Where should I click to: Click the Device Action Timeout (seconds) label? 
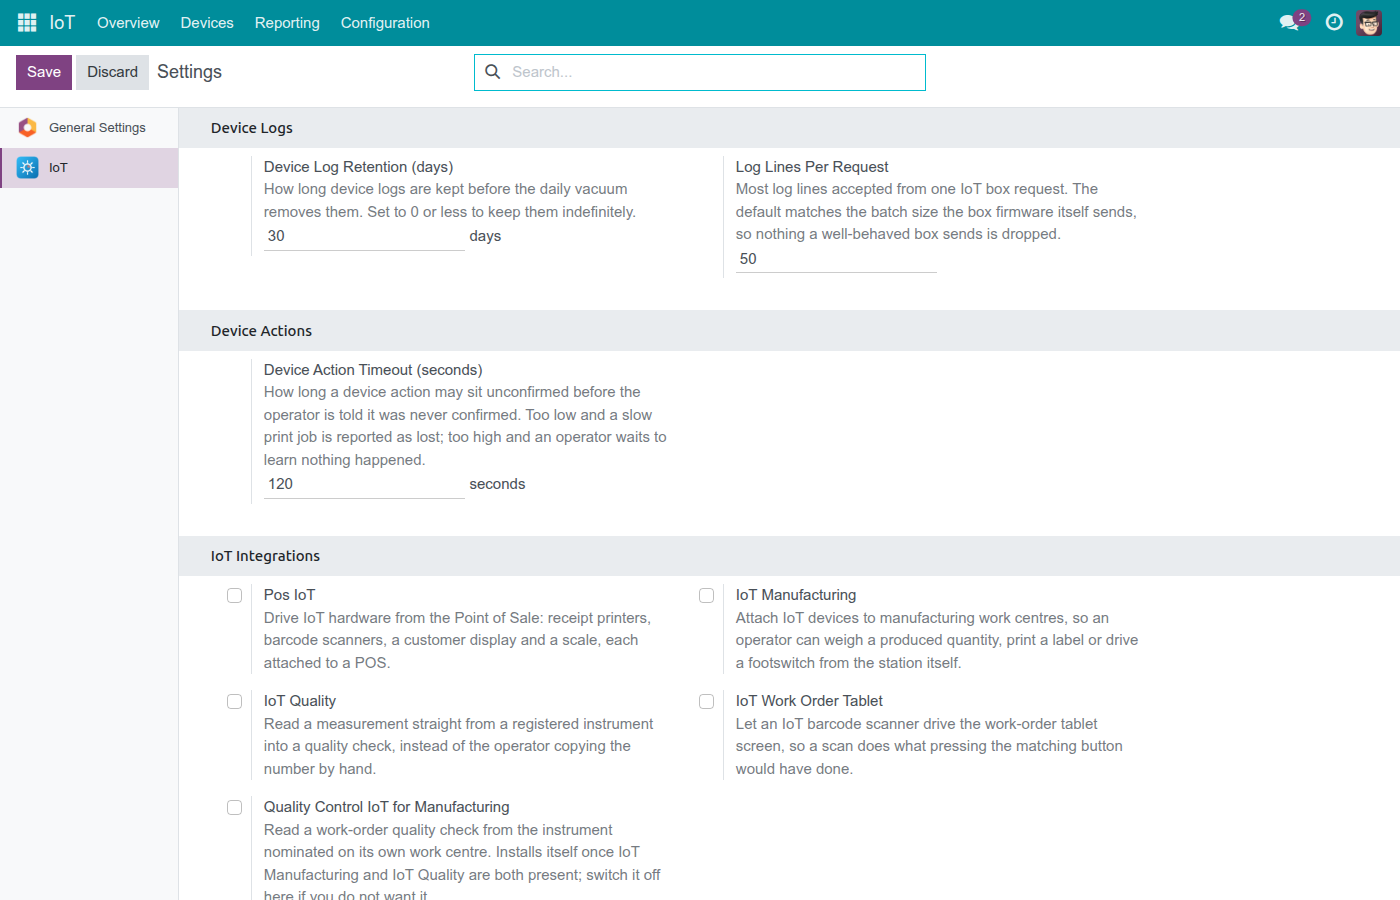[373, 370]
